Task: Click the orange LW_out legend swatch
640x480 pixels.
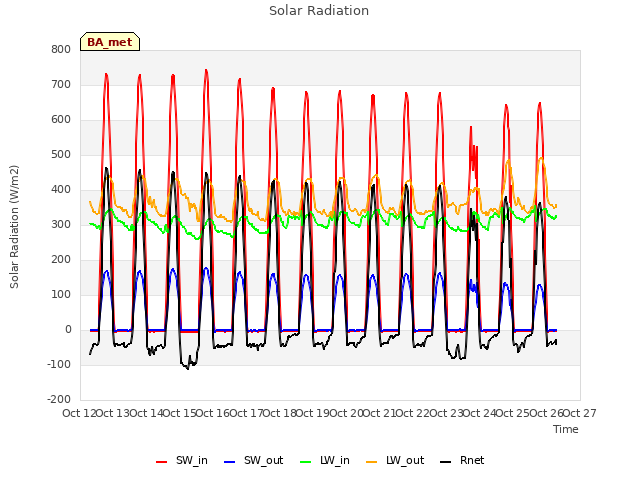Action: 372,462
